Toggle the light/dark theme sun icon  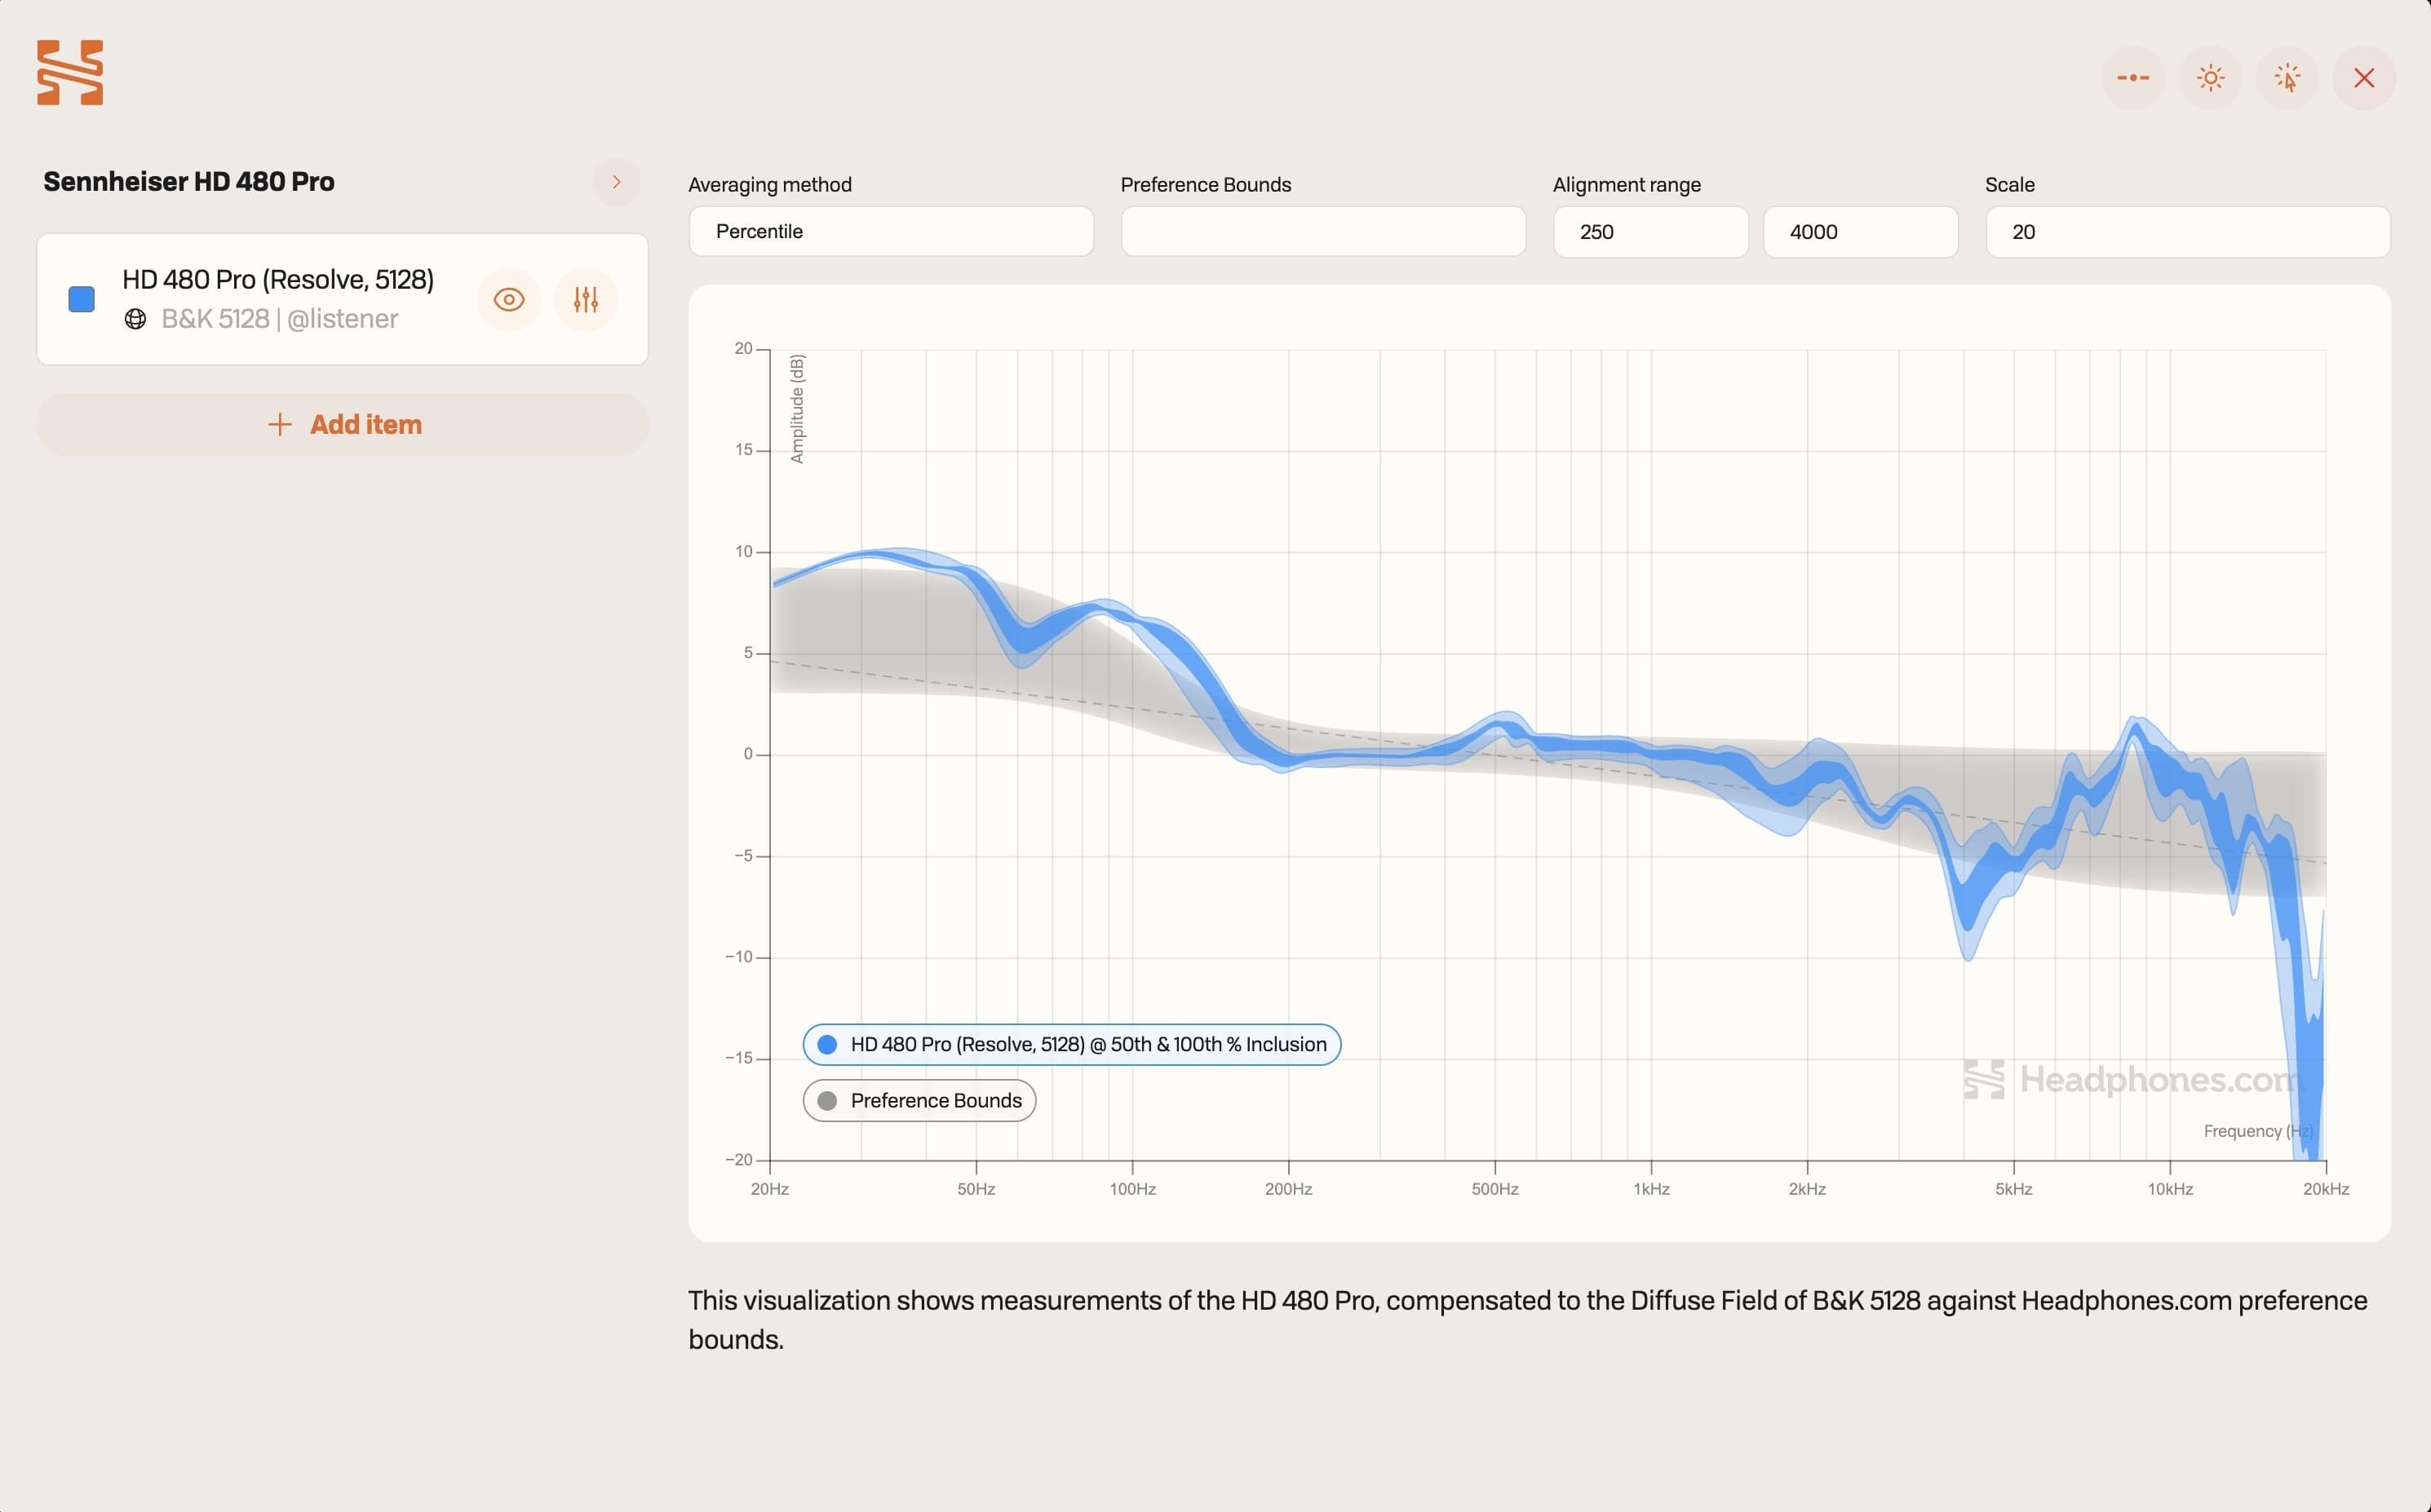click(x=2210, y=78)
